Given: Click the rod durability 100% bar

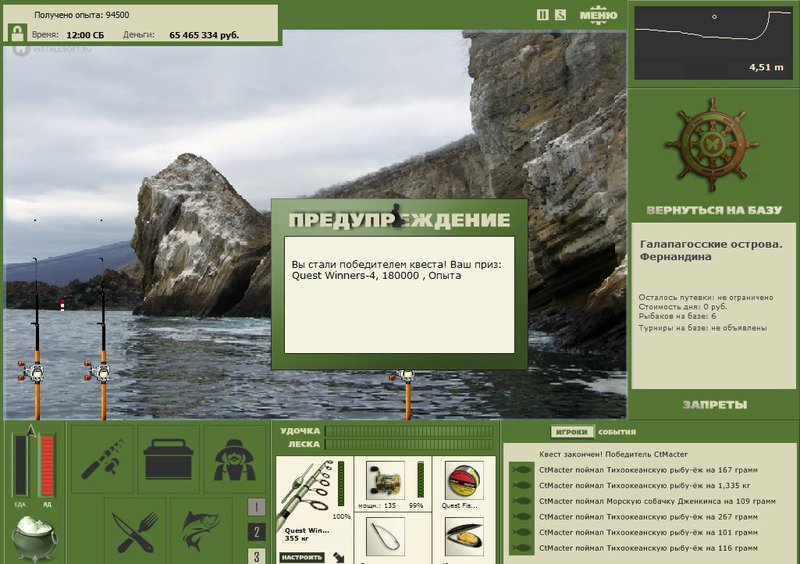Looking at the screenshot, I should pyautogui.click(x=341, y=484).
